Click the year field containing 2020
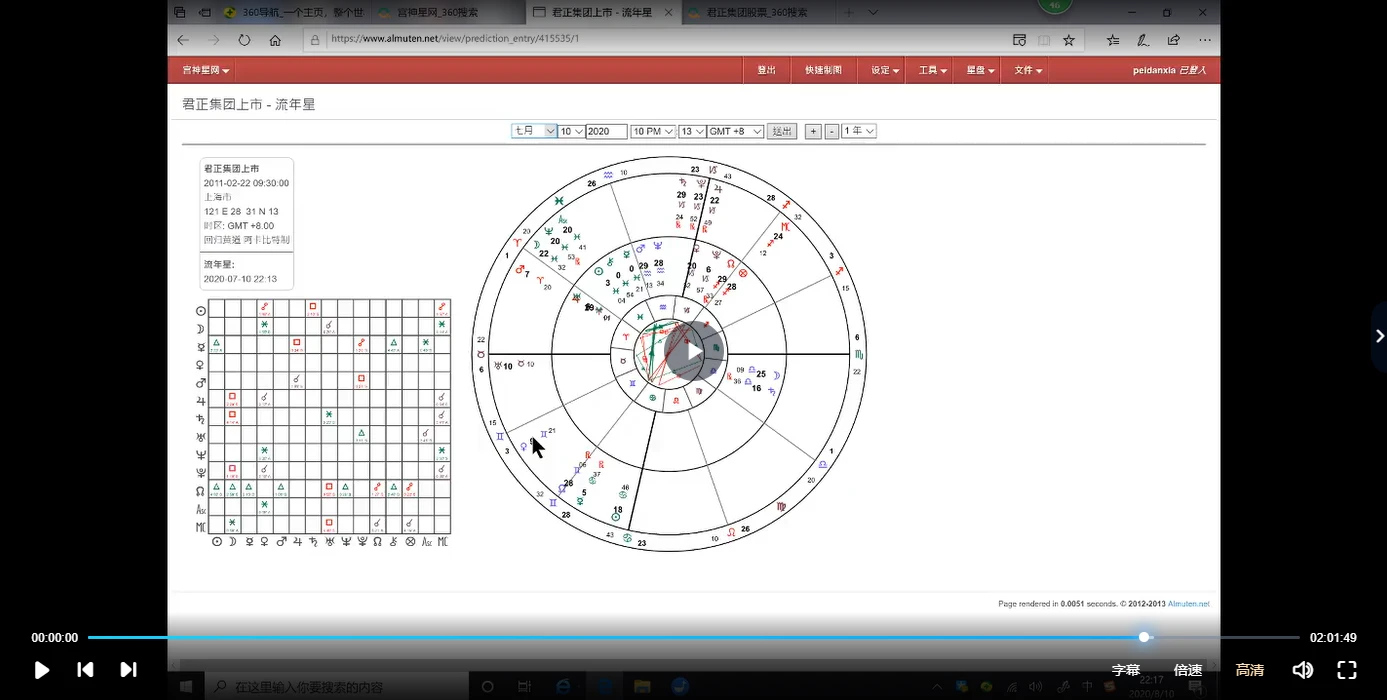 pos(607,131)
